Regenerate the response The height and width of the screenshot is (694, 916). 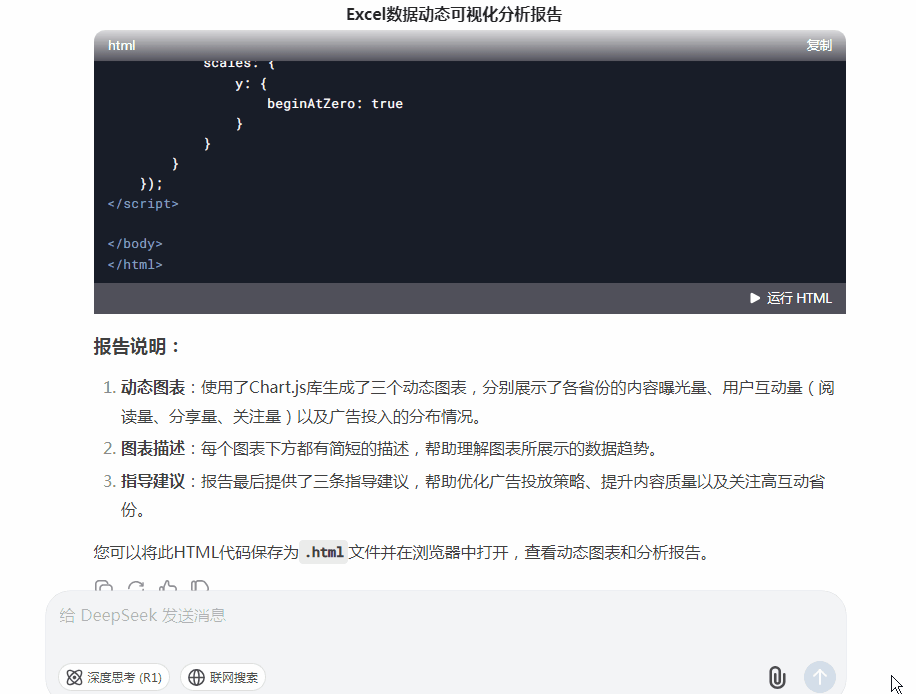(x=136, y=586)
